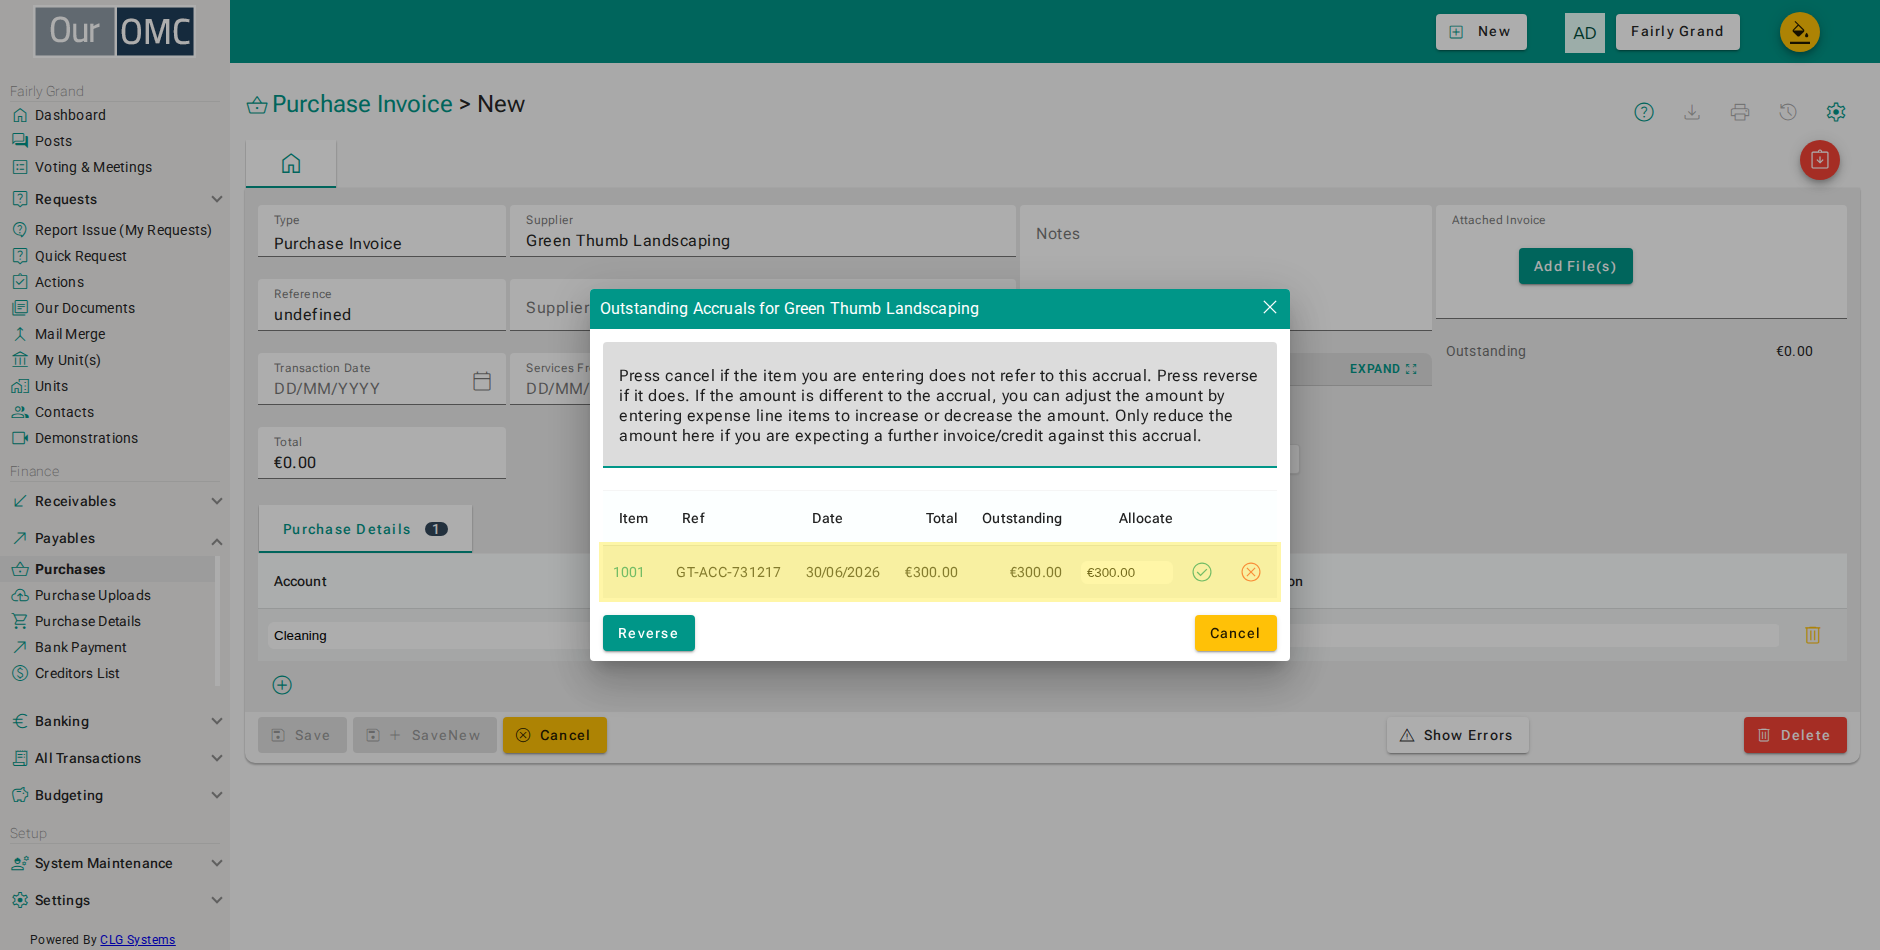
Task: Click the Show Errors button
Action: tap(1457, 735)
